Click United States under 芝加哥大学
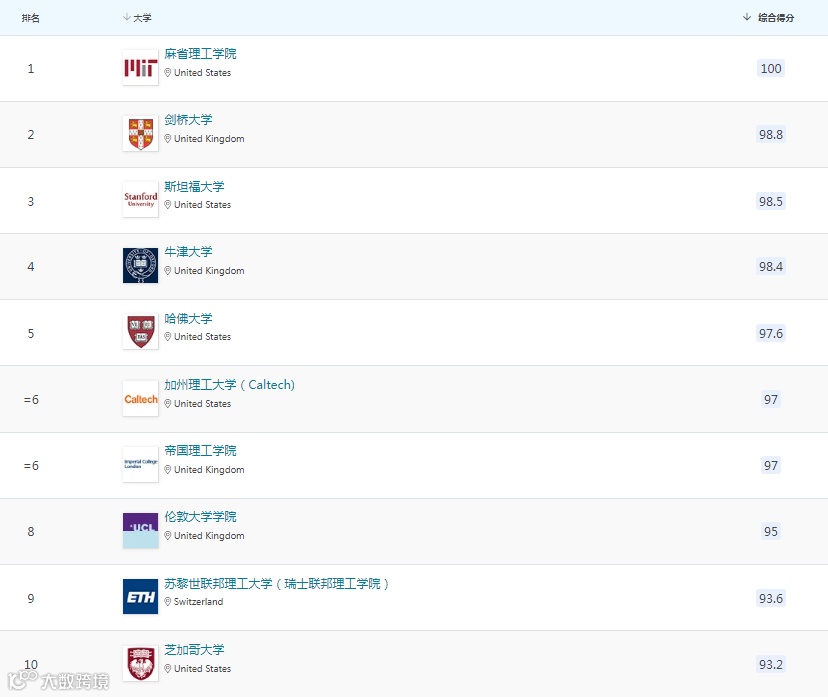Image resolution: width=828 pixels, height=697 pixels. tap(202, 669)
